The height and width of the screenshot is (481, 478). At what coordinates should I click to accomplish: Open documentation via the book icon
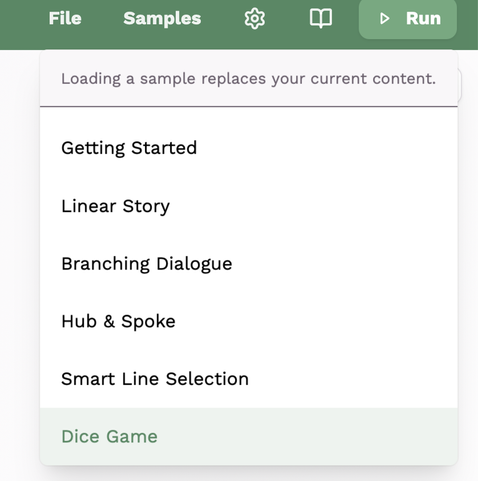click(321, 18)
